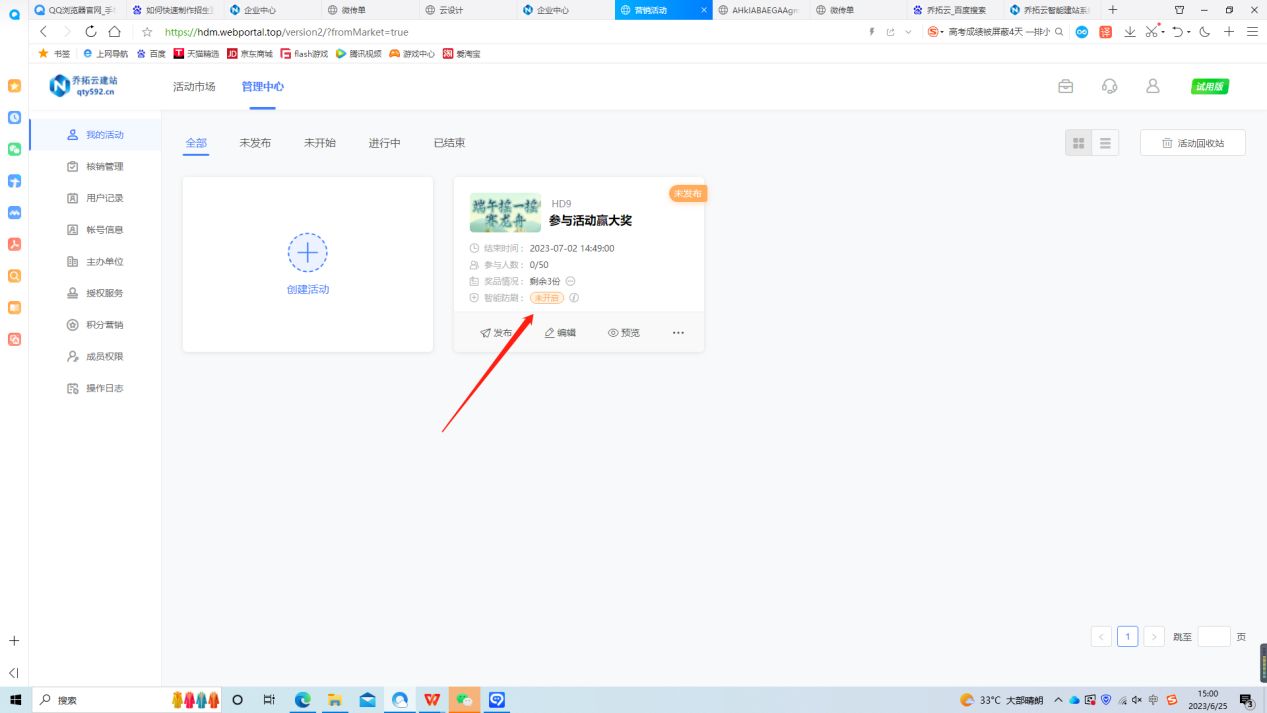Open 积分营销 in the sidebar
The width and height of the screenshot is (1267, 713).
103,324
